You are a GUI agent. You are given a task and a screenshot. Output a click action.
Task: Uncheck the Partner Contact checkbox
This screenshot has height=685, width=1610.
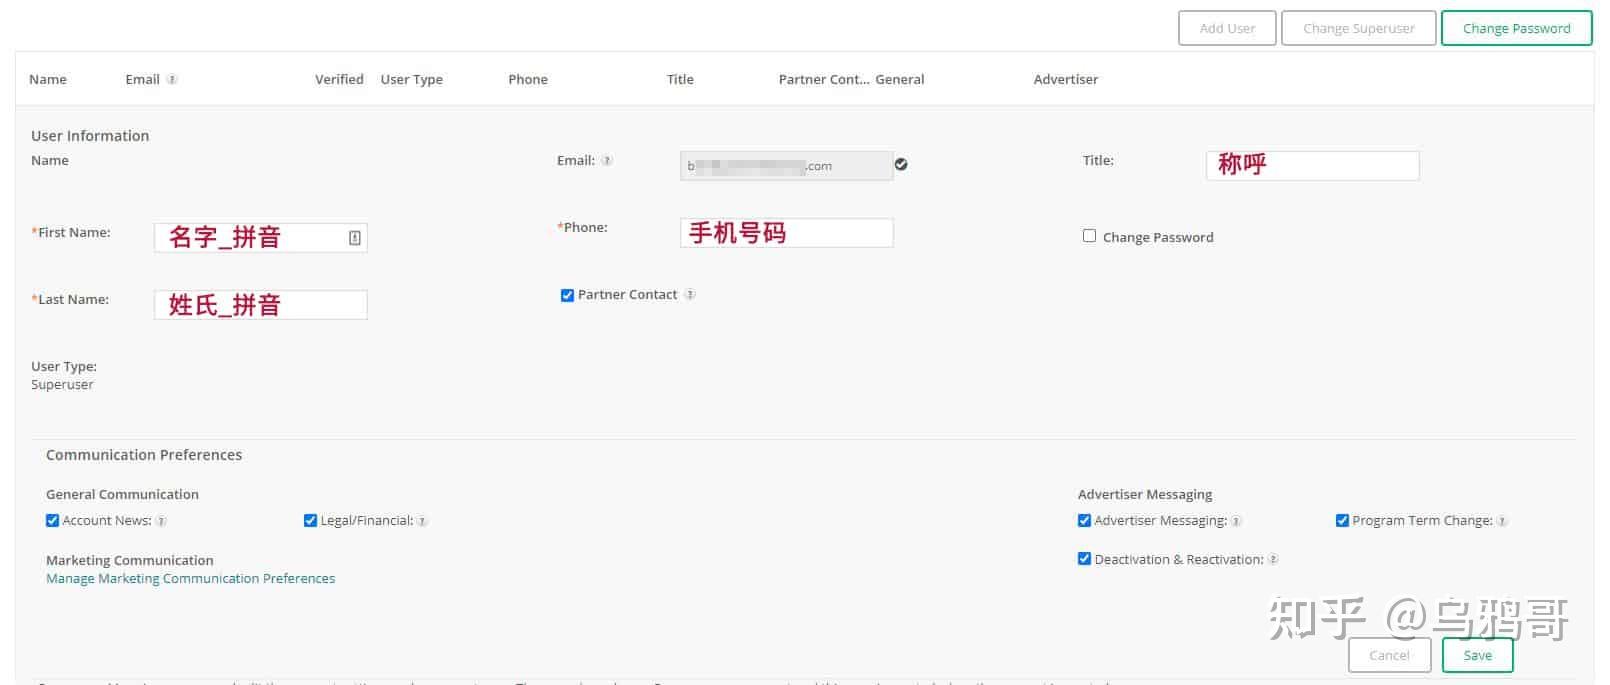[567, 295]
